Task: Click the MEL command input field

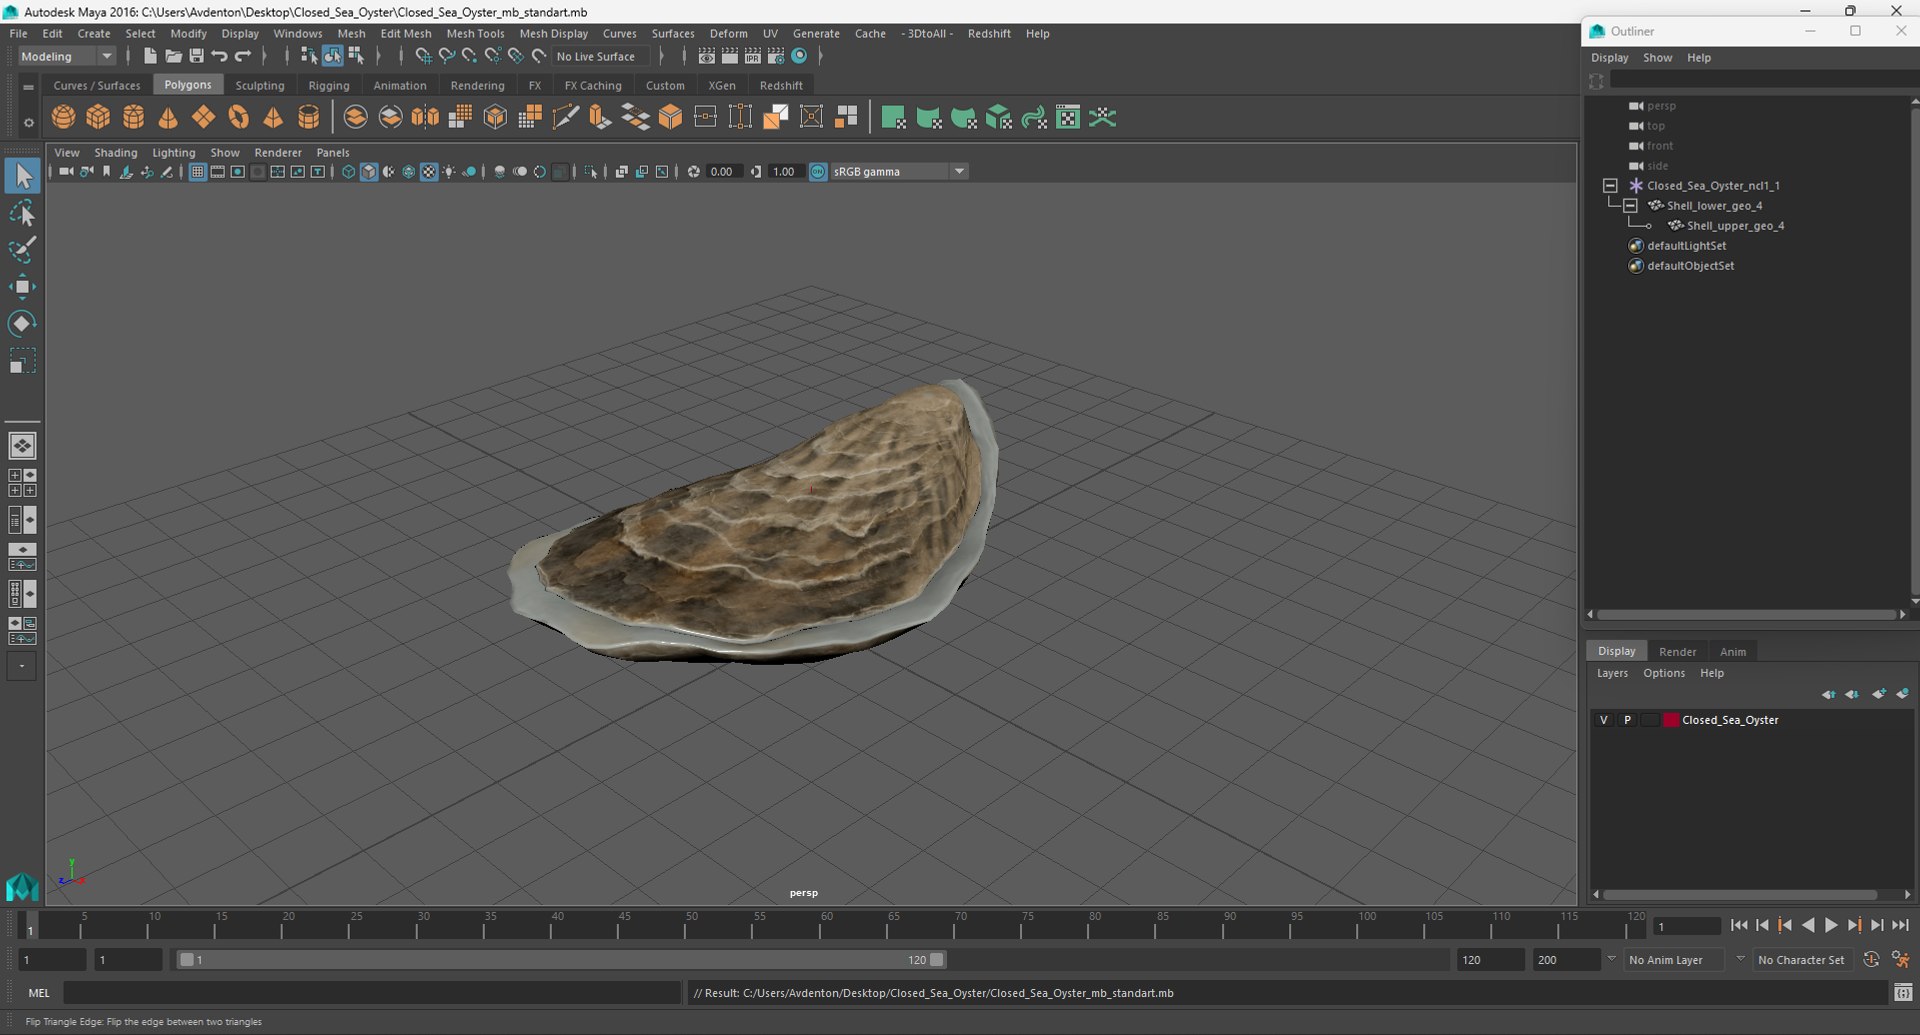Action: pos(372,993)
